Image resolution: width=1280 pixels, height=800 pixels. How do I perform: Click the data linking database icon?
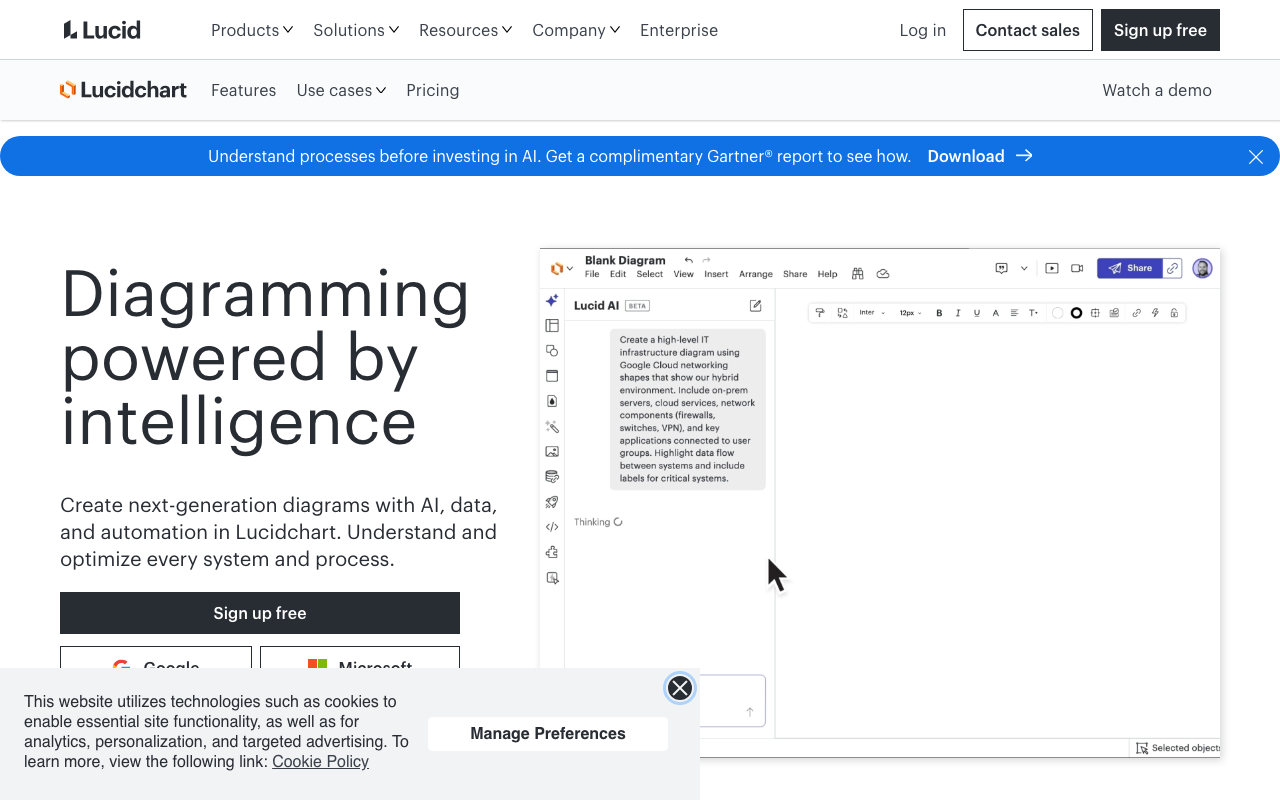click(x=552, y=477)
